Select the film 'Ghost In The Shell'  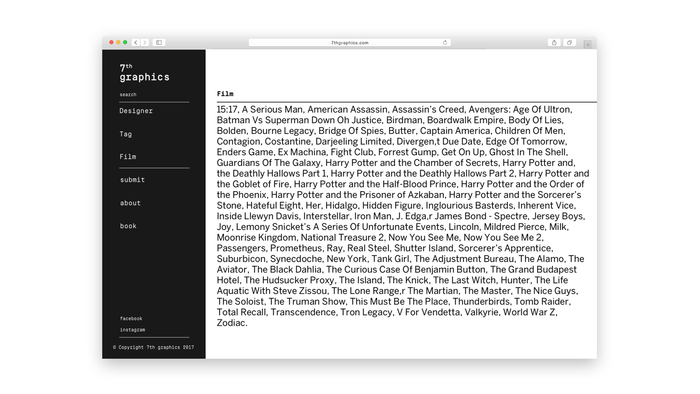[528, 152]
